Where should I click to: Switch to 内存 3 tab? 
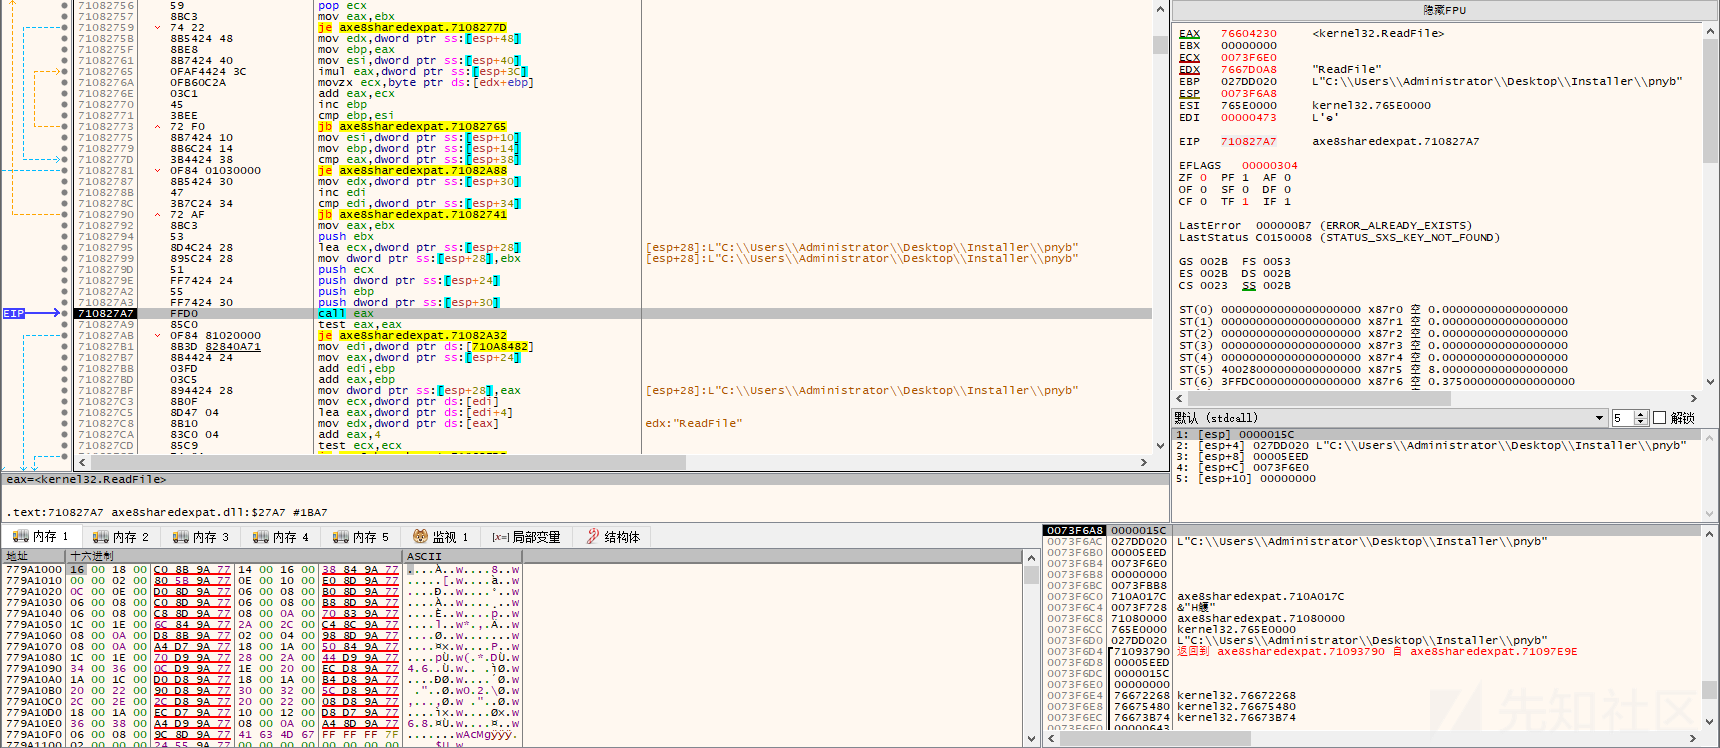(201, 537)
